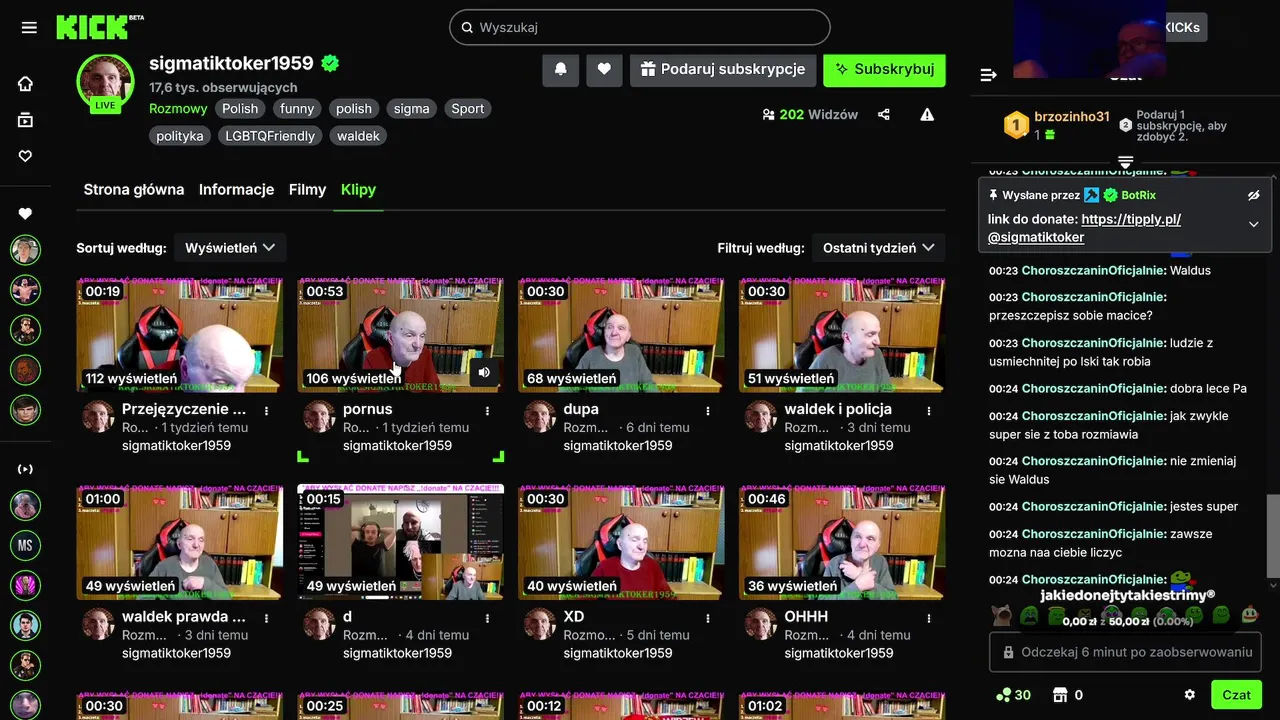Open options for pornus clip
1280x720 pixels.
(487, 410)
